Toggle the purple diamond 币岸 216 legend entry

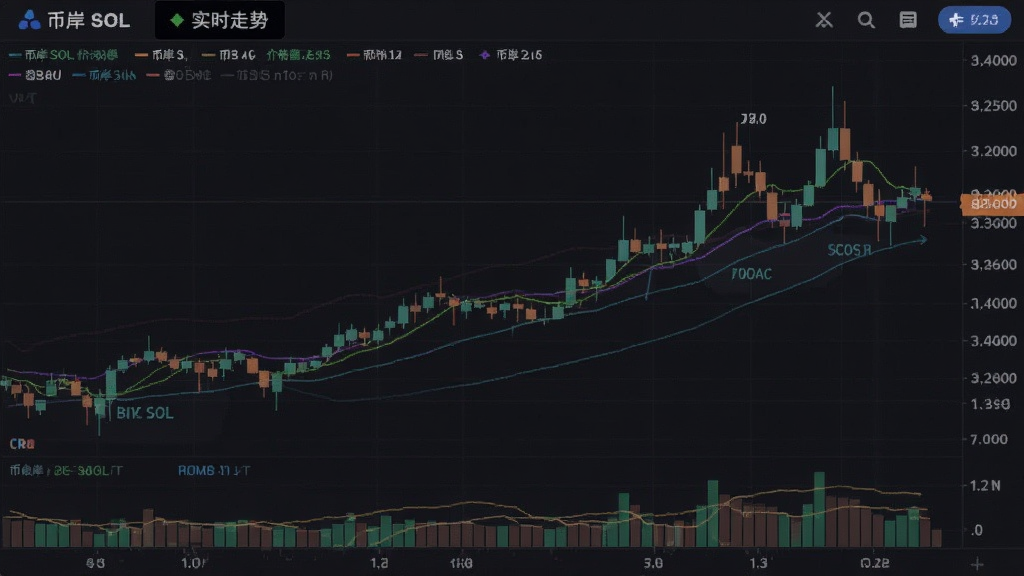pos(511,55)
